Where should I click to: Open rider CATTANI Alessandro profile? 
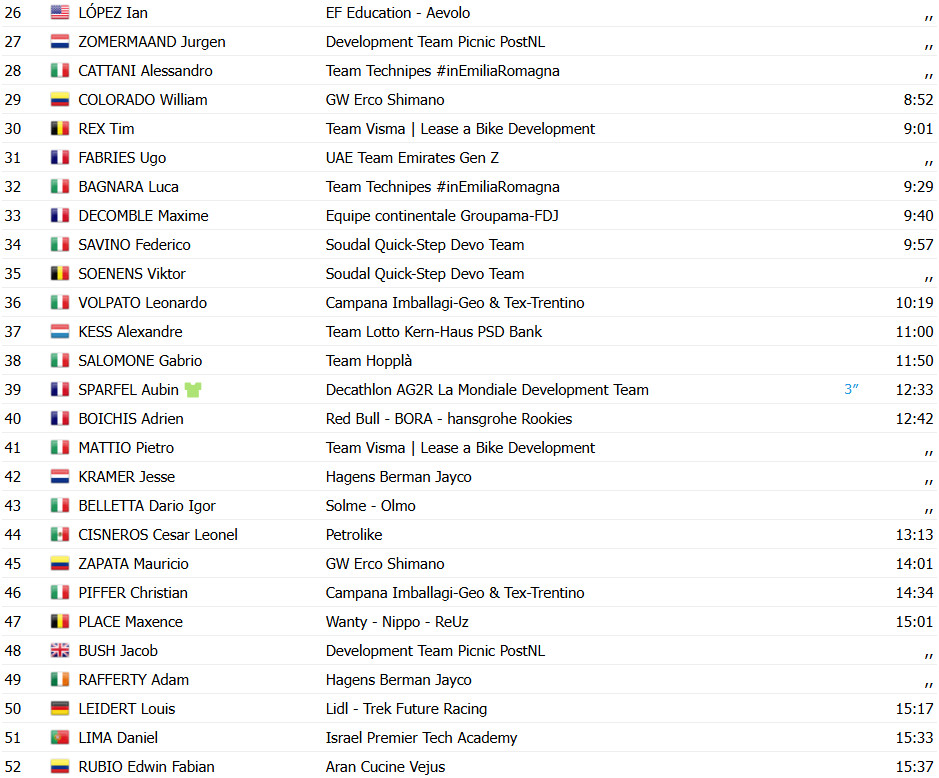(145, 71)
